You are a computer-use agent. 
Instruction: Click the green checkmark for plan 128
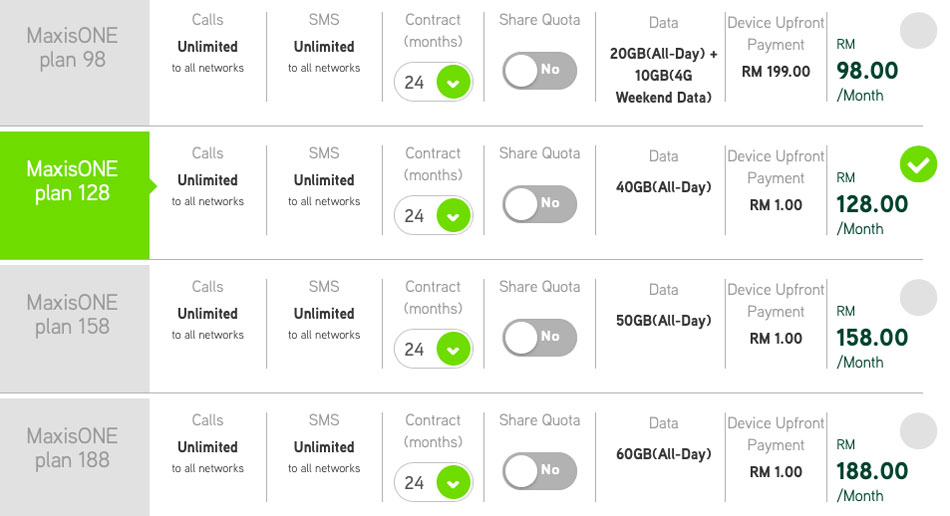[918, 164]
